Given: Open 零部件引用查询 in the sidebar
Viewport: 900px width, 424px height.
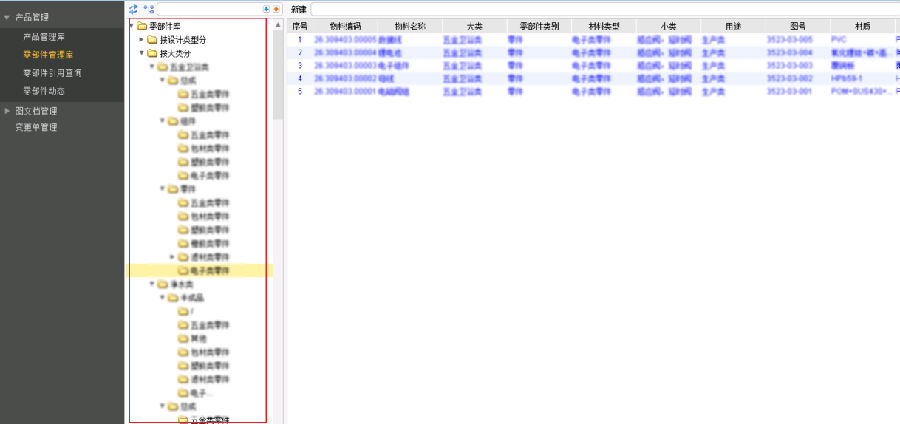Looking at the screenshot, I should tap(52, 73).
